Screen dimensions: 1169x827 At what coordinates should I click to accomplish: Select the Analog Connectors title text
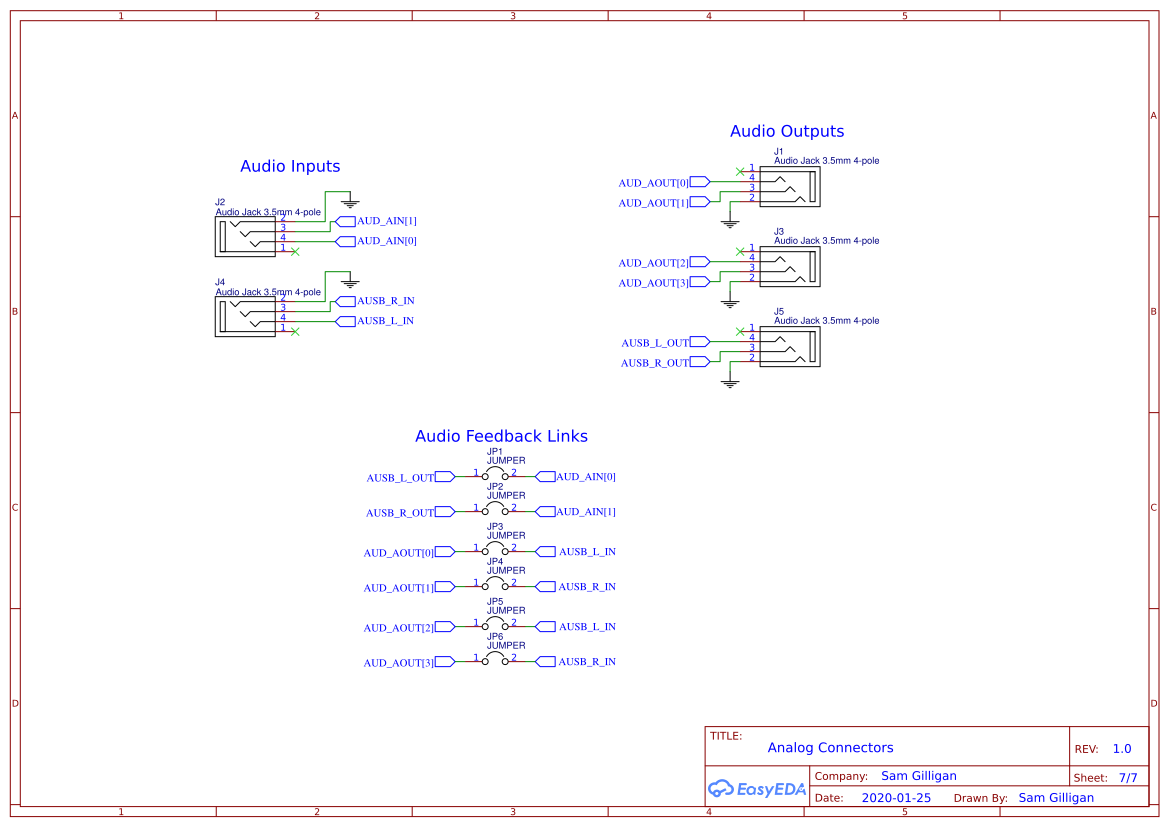[829, 747]
